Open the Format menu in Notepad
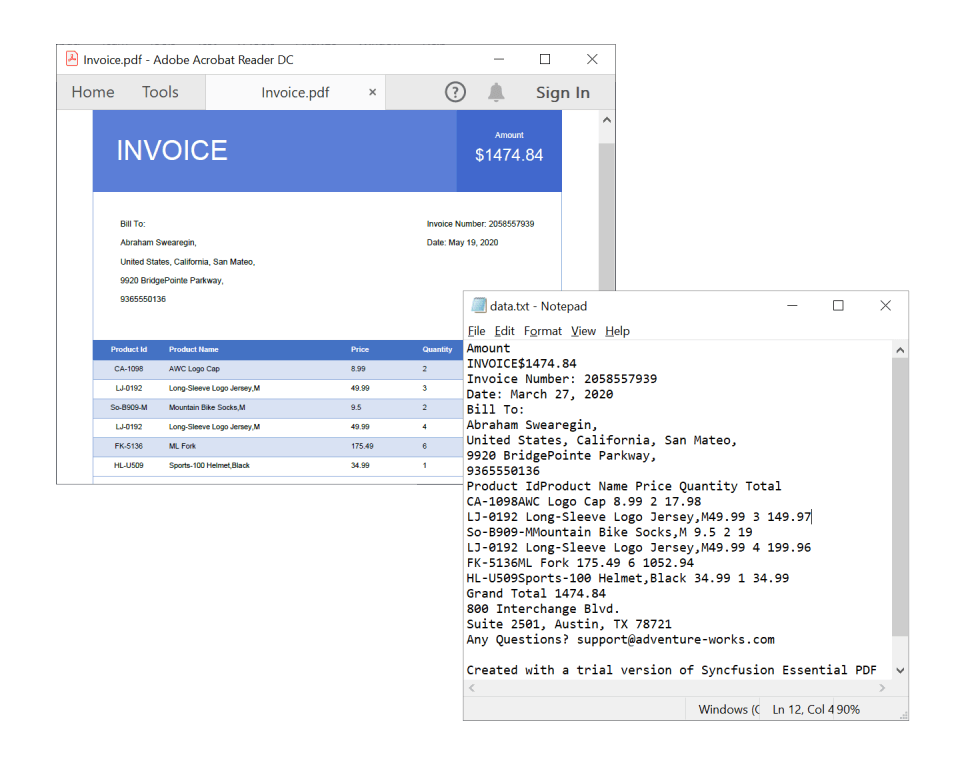 pyautogui.click(x=543, y=331)
